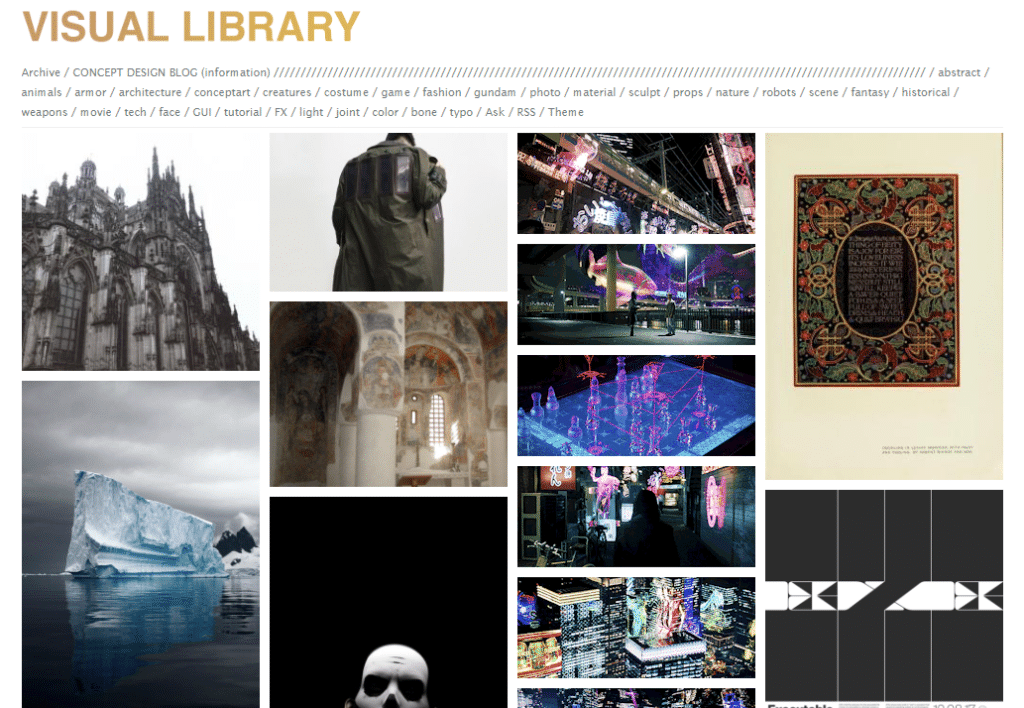Open the FX category
Screen dimensions: 1024x708
click(281, 112)
